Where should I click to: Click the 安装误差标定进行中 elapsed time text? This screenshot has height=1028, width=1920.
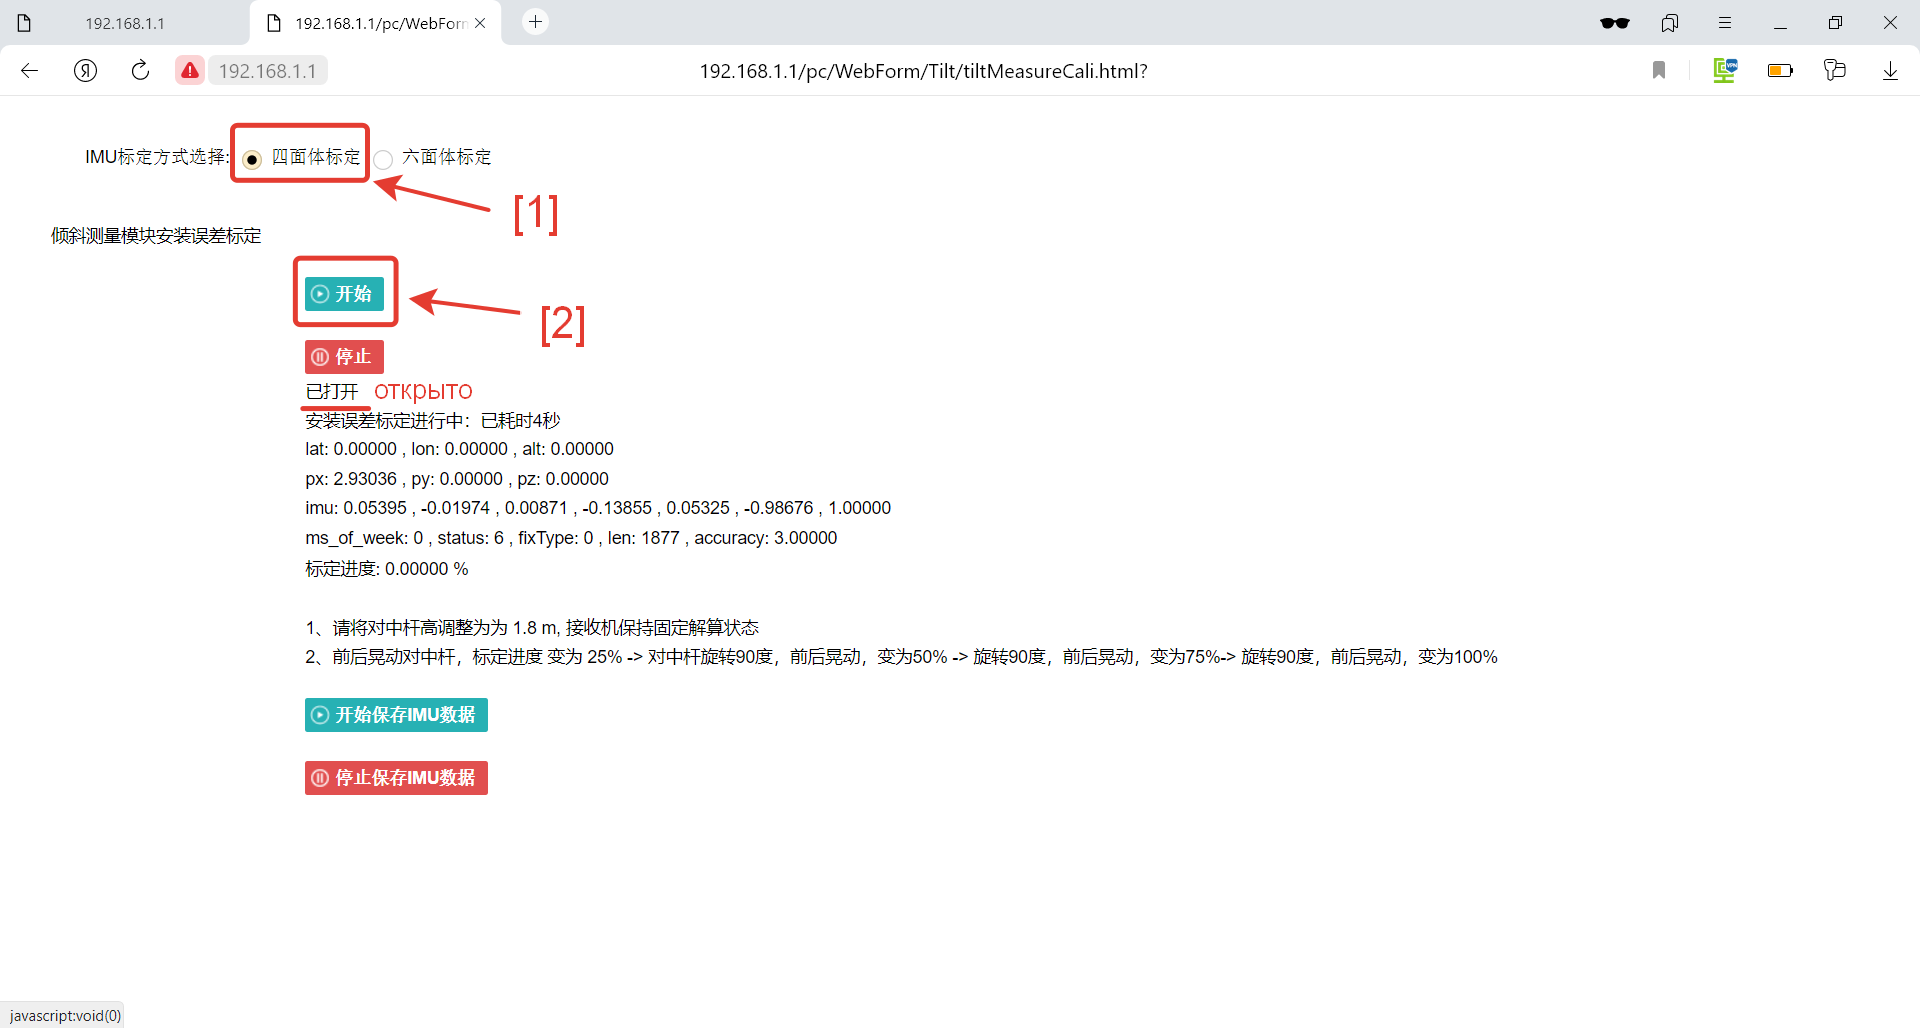433,420
